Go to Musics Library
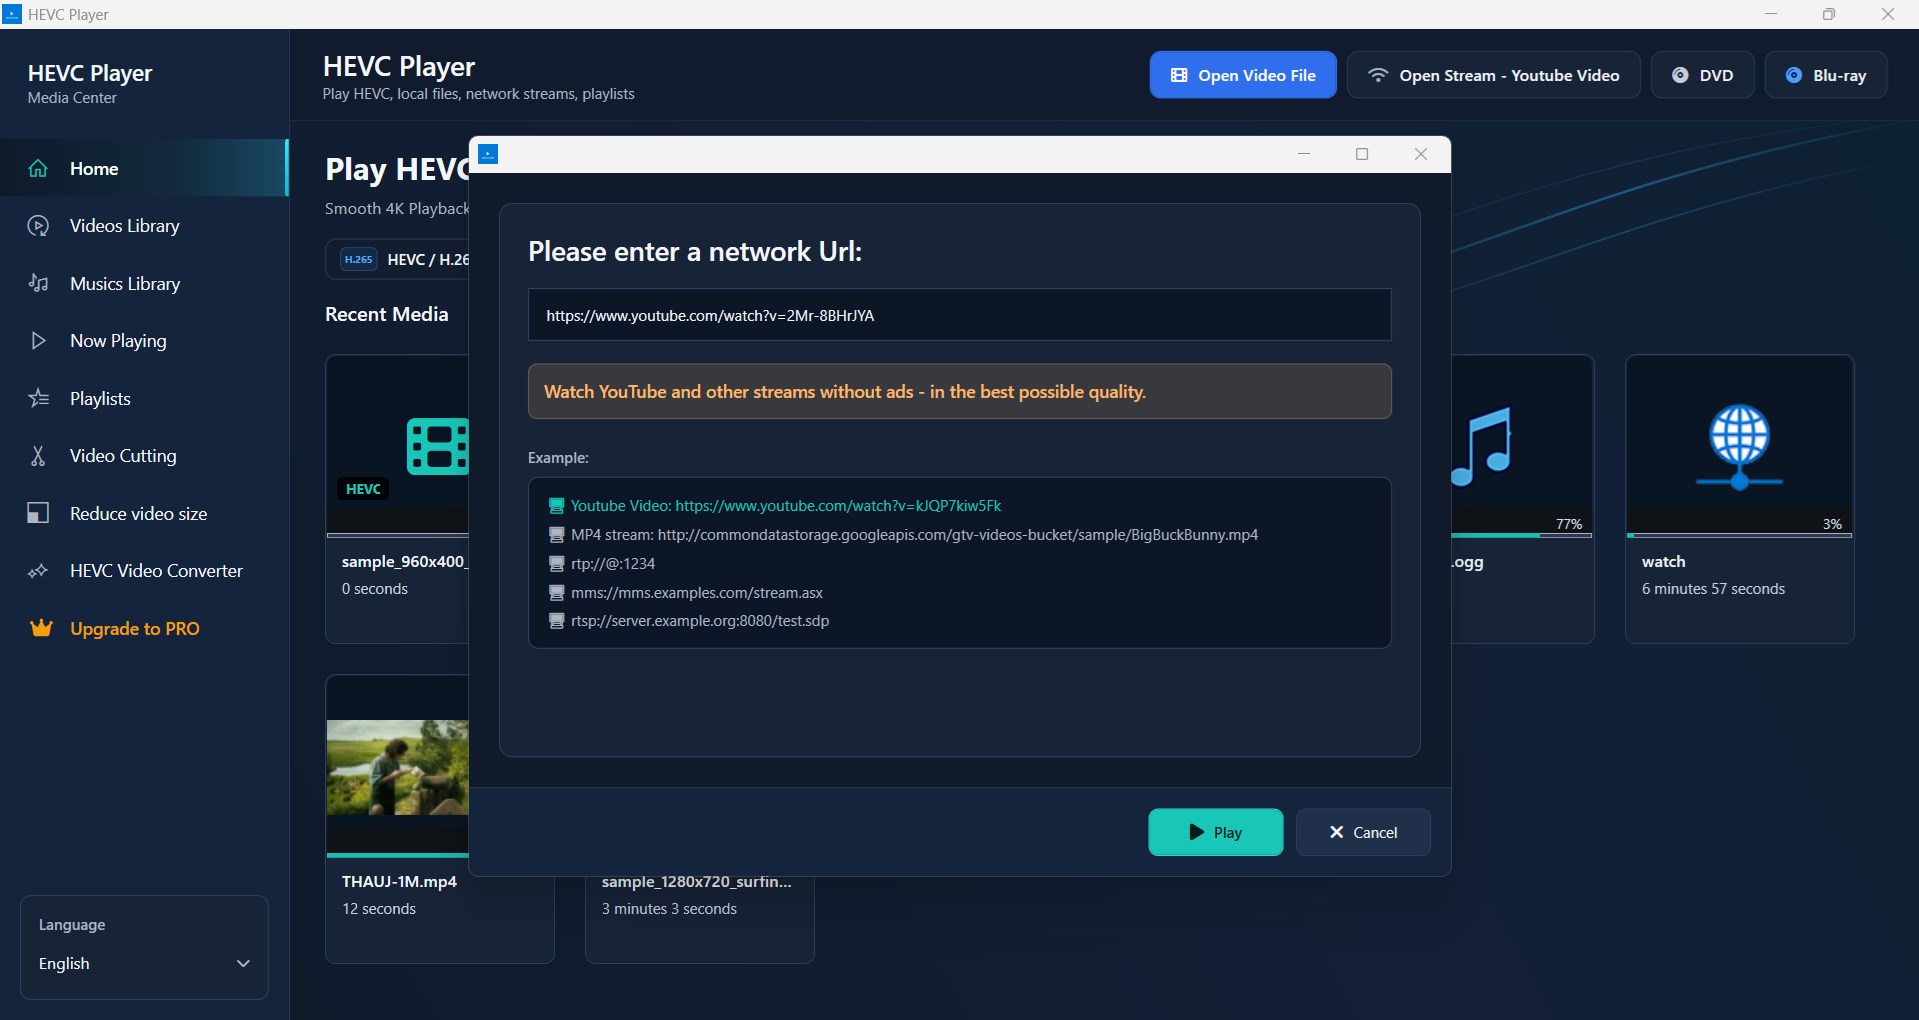Screen dimensions: 1919x1020 144,284
